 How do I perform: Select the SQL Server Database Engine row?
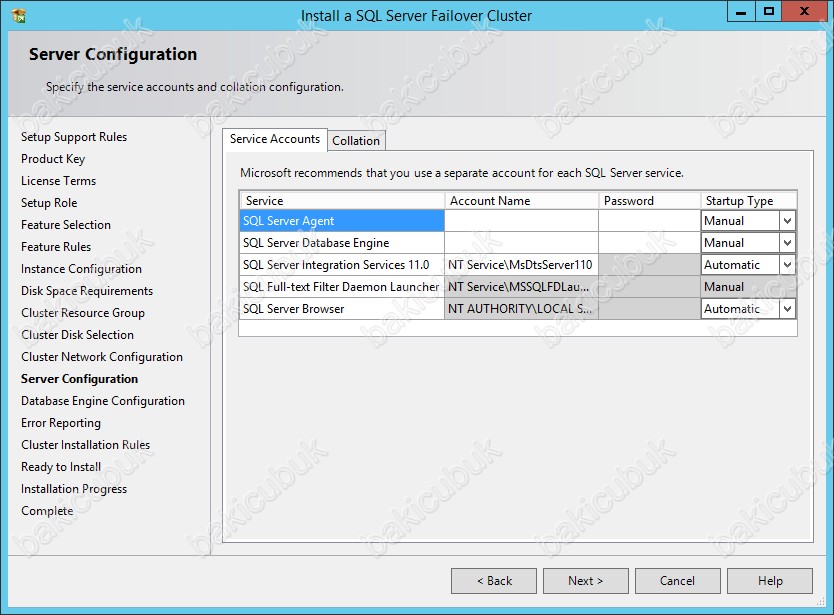(x=342, y=243)
